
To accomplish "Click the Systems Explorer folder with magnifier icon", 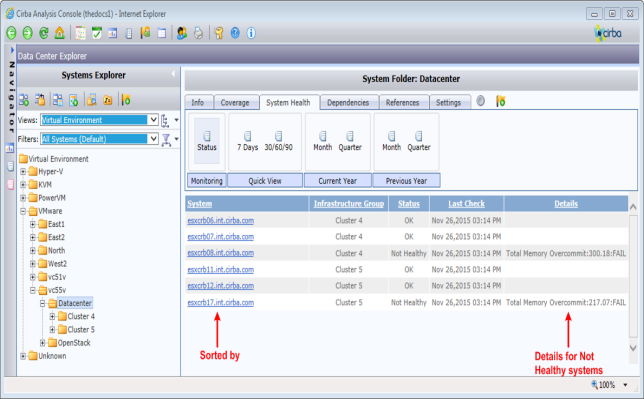I will [92, 99].
